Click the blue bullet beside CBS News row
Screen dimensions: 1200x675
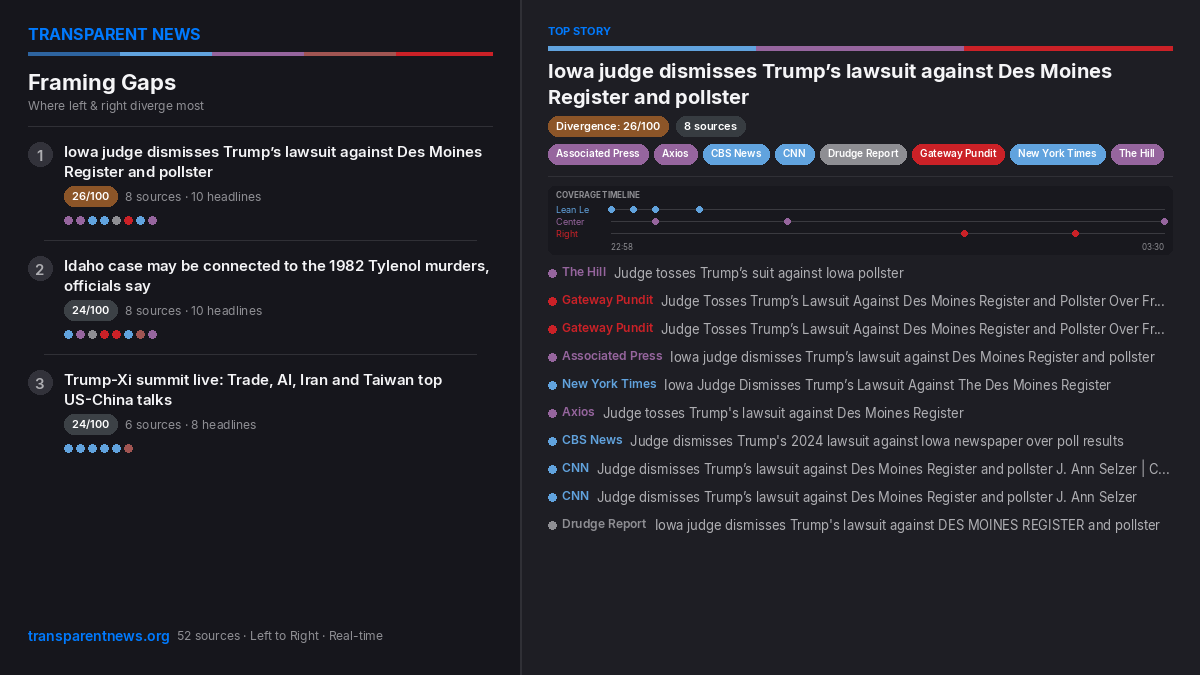tap(552, 442)
